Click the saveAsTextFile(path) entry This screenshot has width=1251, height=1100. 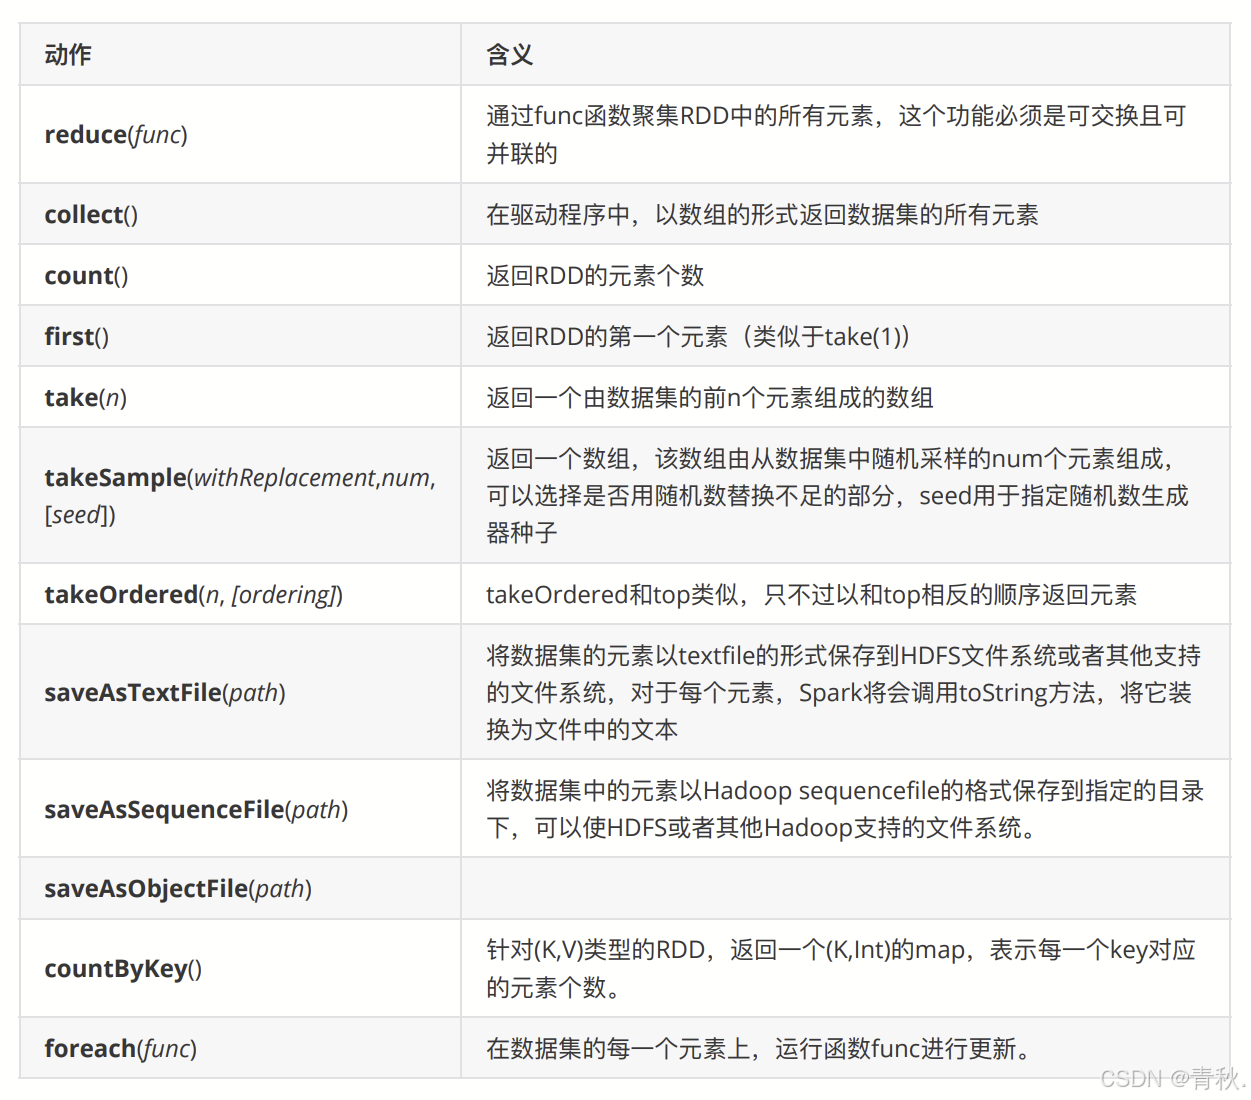tap(165, 693)
